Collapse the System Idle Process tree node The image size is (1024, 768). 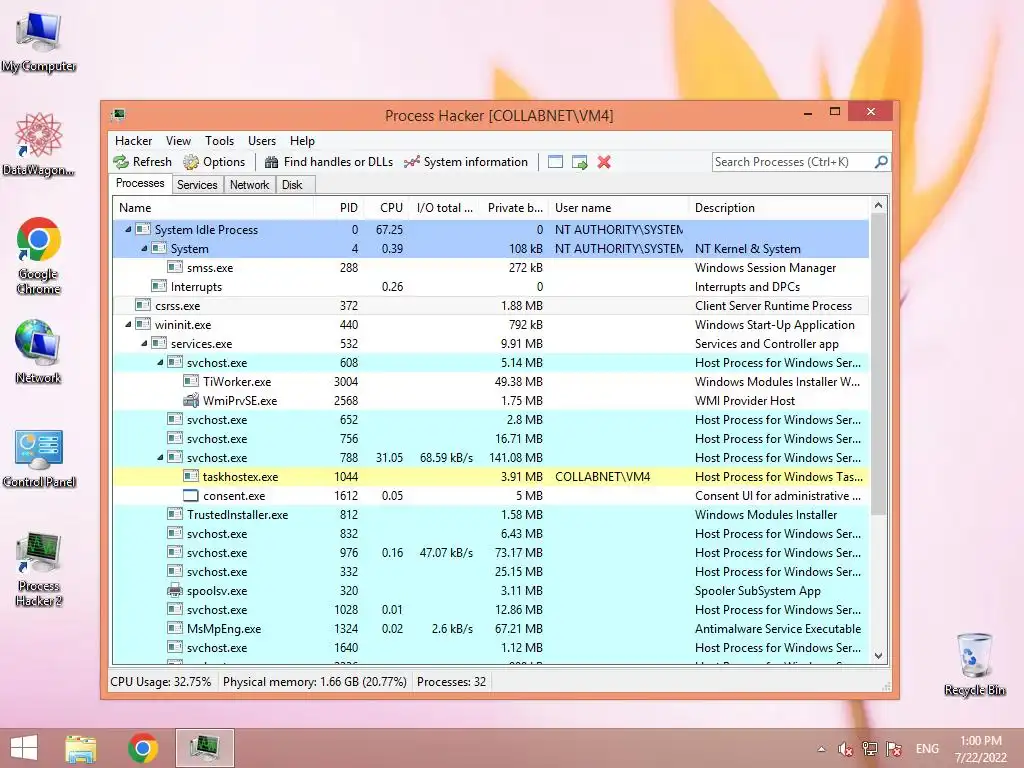point(128,230)
